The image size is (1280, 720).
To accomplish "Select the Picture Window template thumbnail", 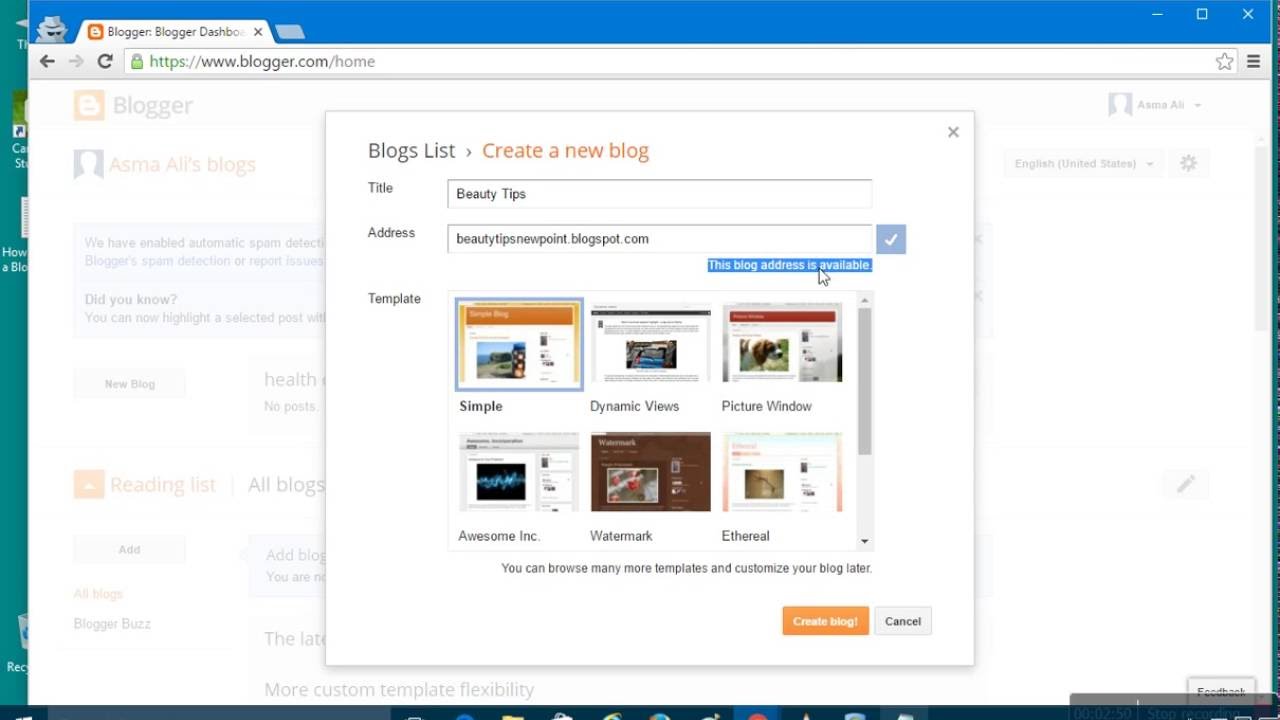I will pos(782,344).
